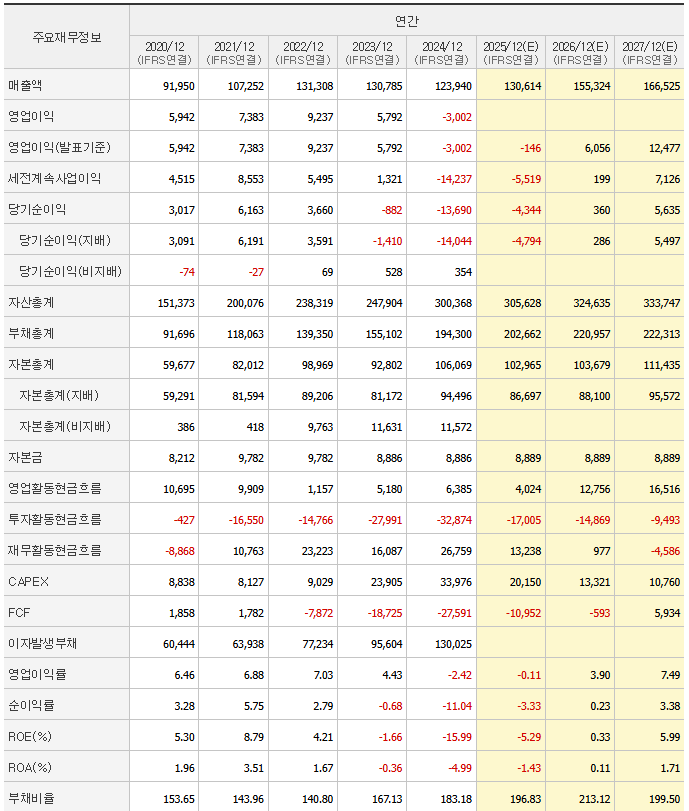Select the 재무활동현금흐름 row label
The width and height of the screenshot is (689, 811).
click(54, 551)
